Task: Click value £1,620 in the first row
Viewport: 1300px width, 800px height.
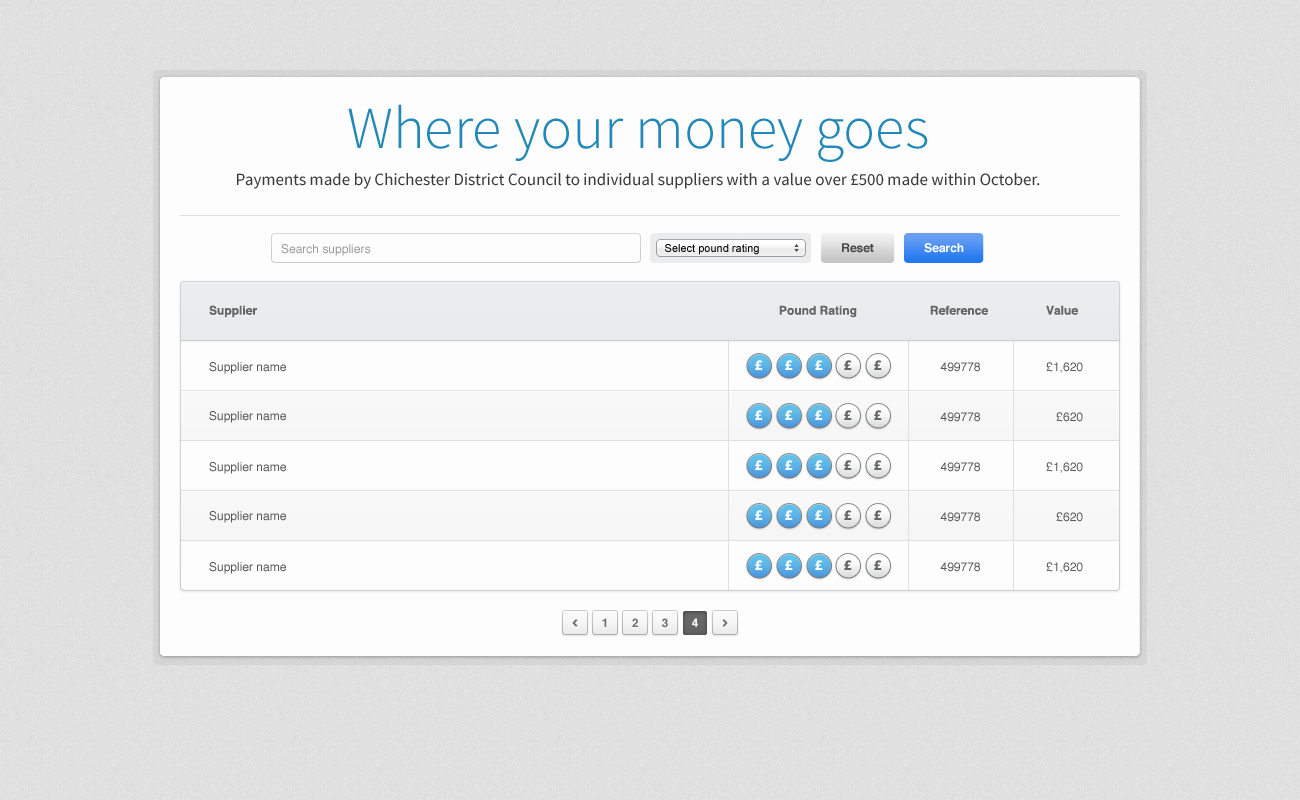Action: [x=1064, y=367]
